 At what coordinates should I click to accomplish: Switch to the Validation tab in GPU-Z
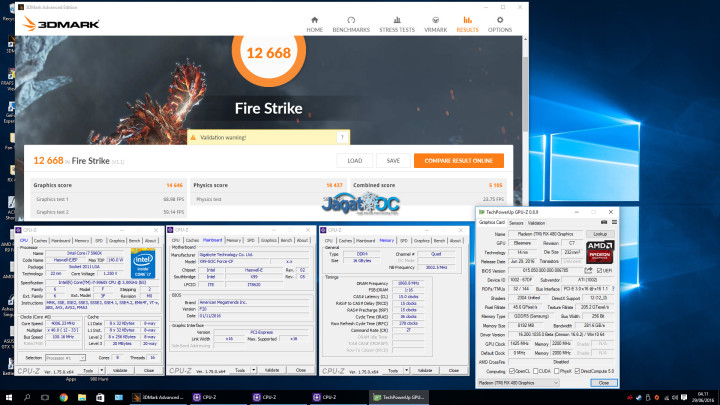click(x=536, y=223)
